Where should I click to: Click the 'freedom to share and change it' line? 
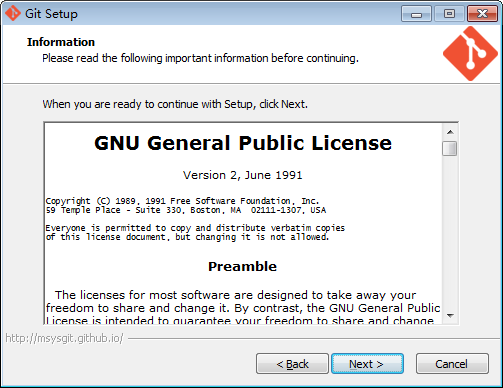(243, 308)
